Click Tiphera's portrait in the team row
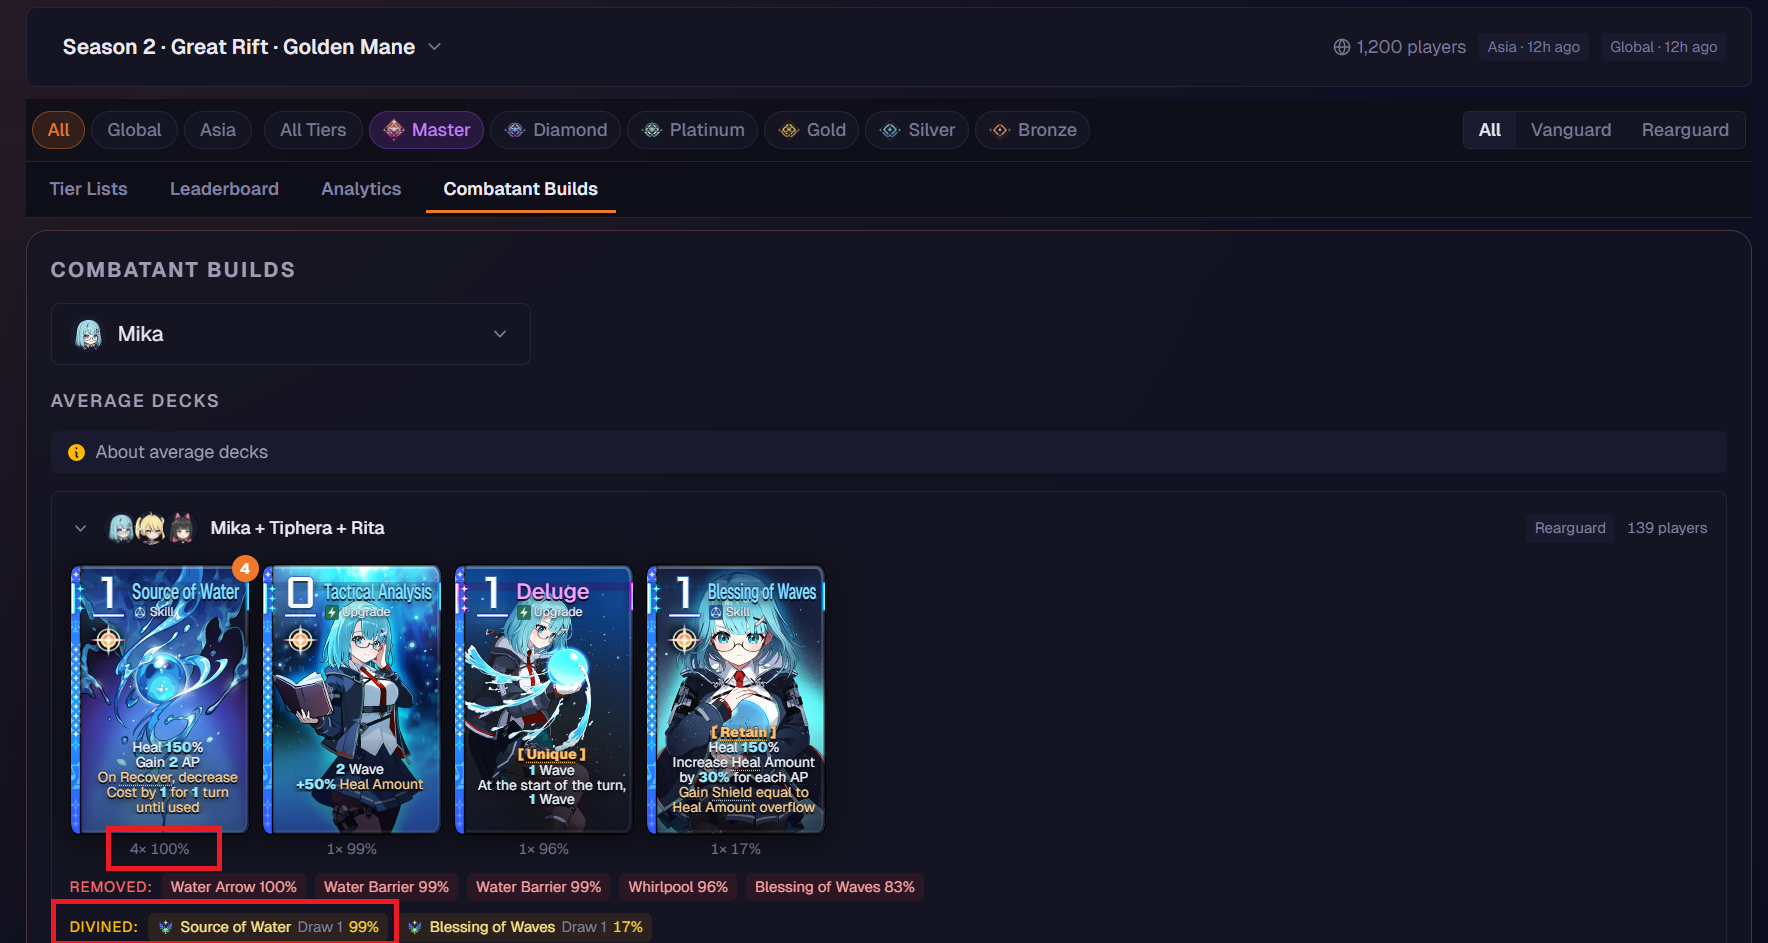The height and width of the screenshot is (943, 1768). (151, 528)
